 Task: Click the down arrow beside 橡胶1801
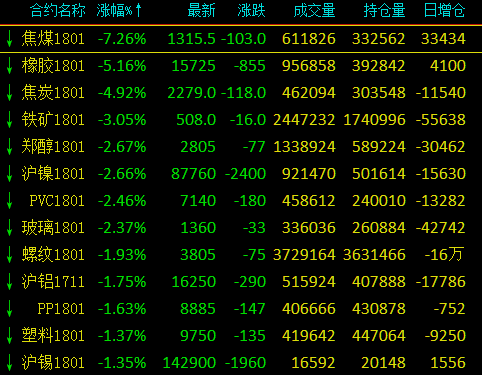pos(10,66)
